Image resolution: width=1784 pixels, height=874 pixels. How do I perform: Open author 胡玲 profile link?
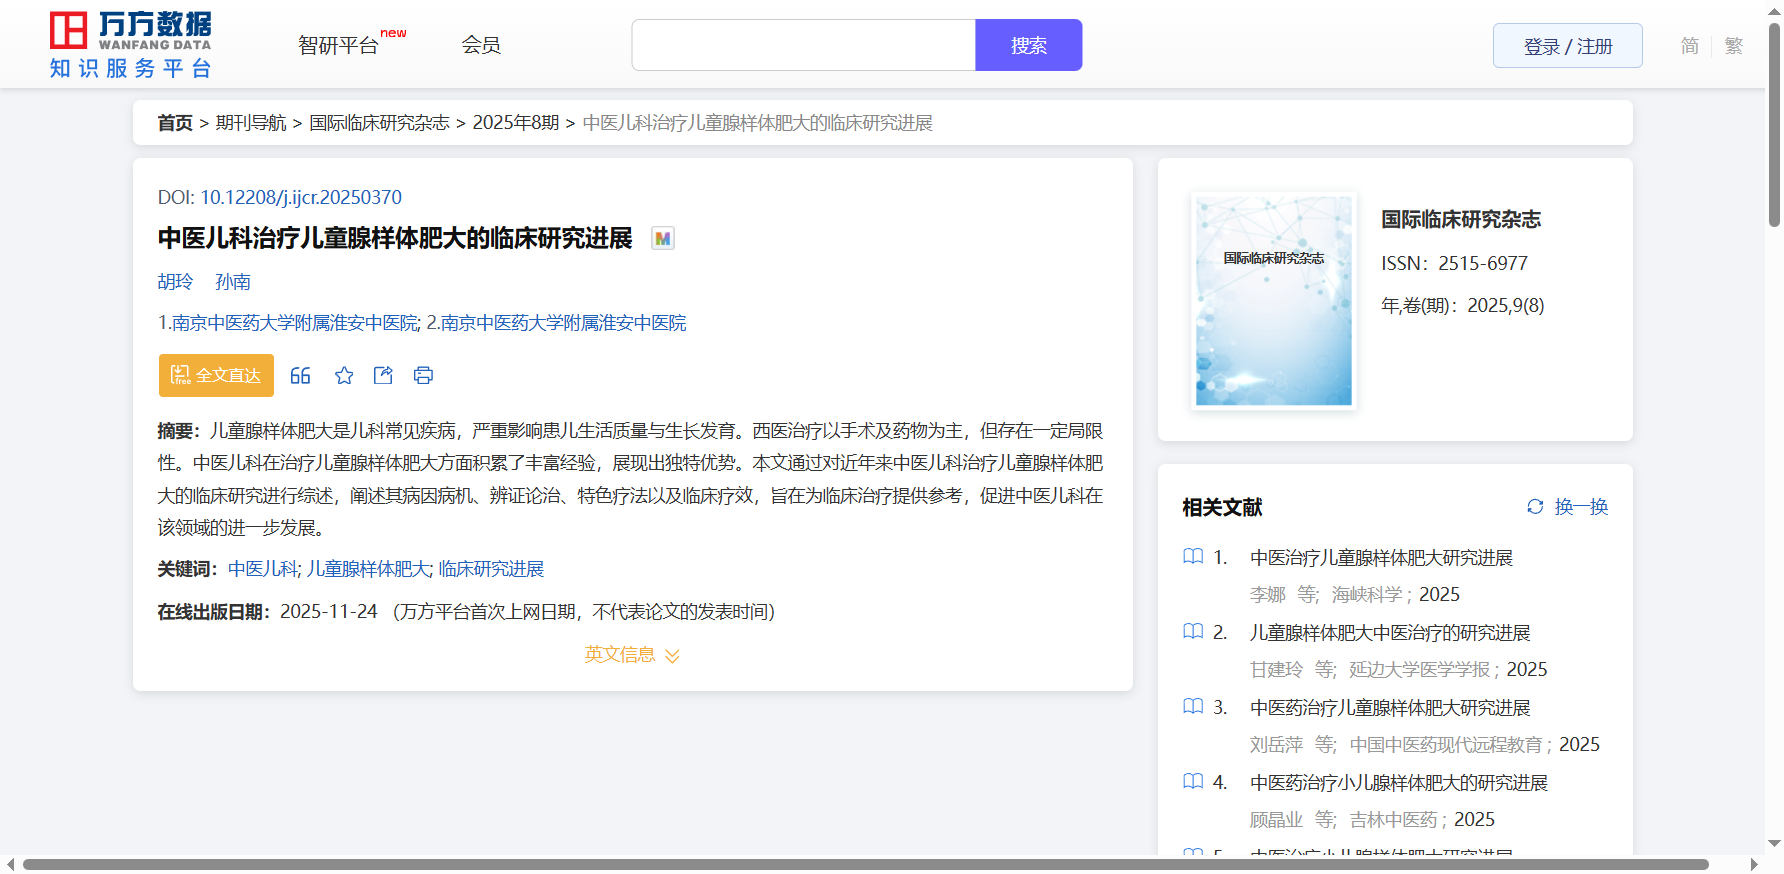tap(175, 282)
